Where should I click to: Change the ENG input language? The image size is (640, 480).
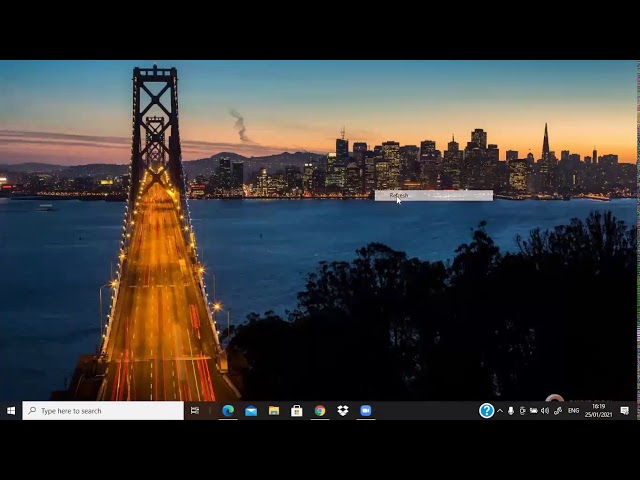pos(574,410)
